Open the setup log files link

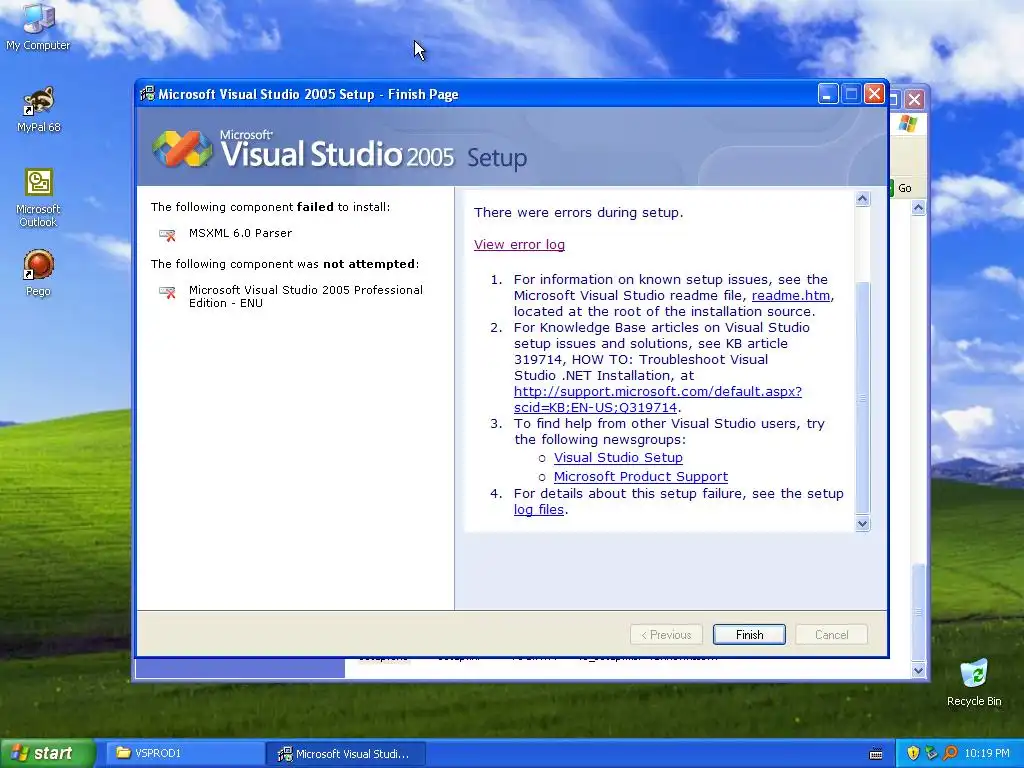pyautogui.click(x=539, y=509)
